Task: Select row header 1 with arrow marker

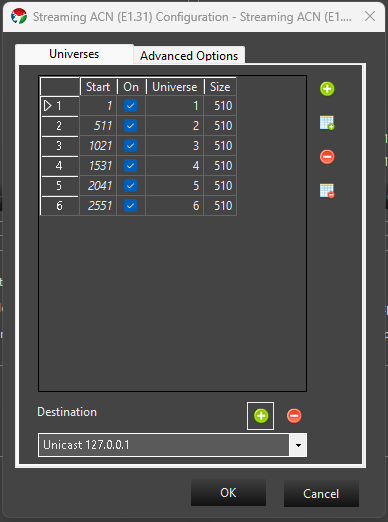Action: [60, 106]
